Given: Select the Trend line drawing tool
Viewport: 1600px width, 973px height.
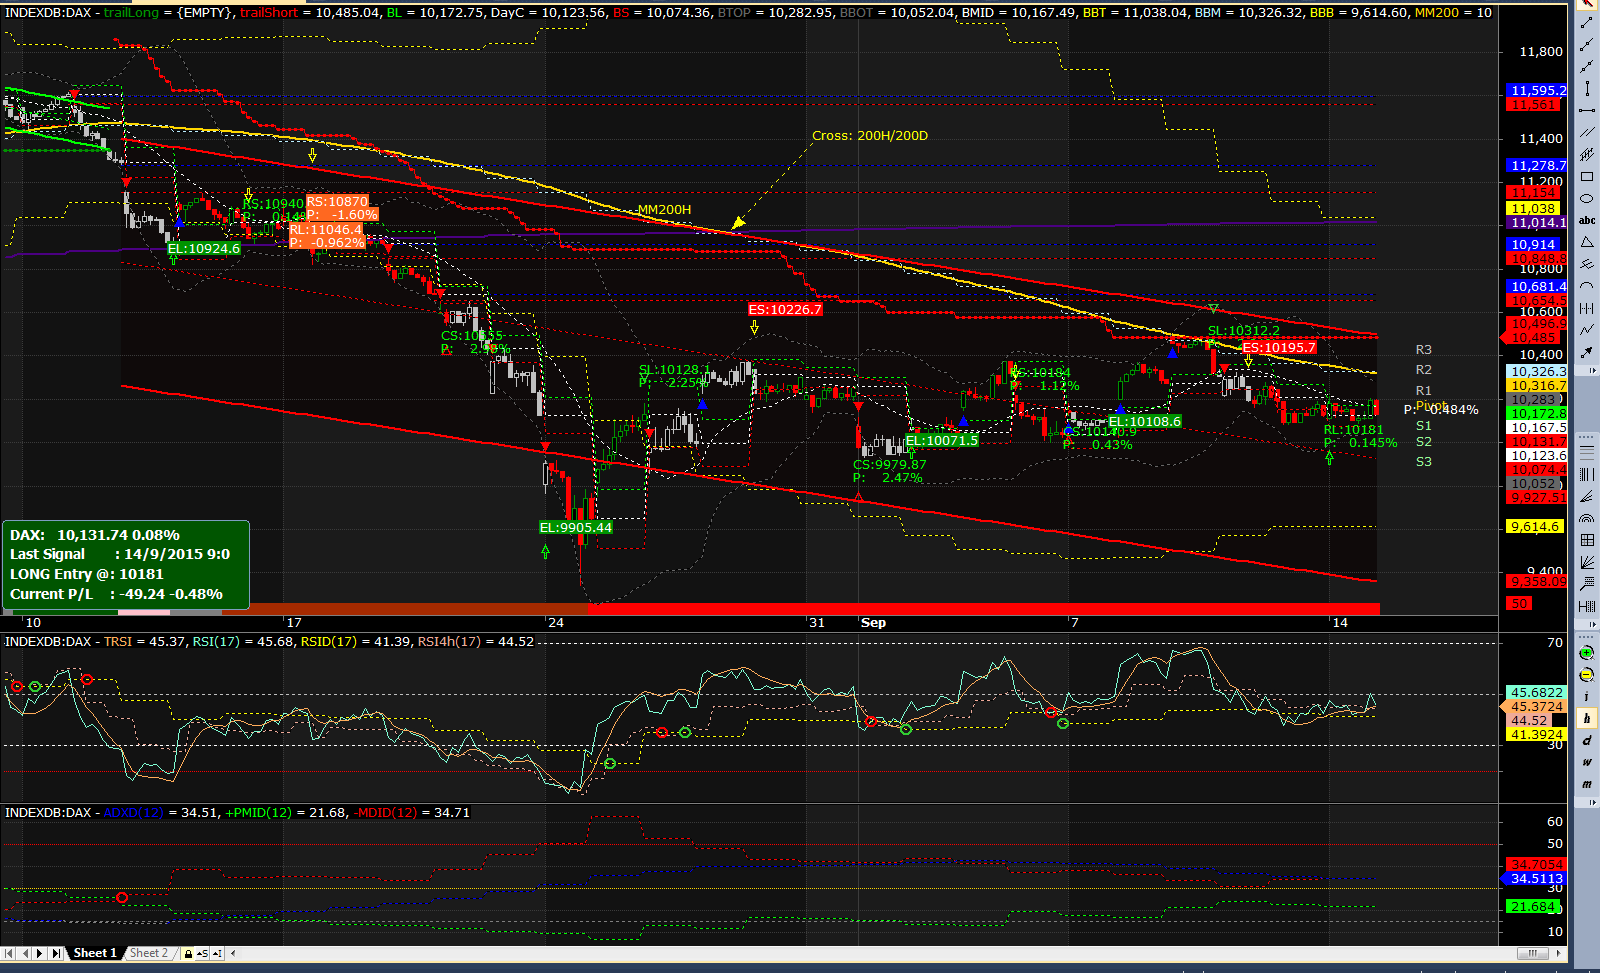Looking at the screenshot, I should 1587,23.
